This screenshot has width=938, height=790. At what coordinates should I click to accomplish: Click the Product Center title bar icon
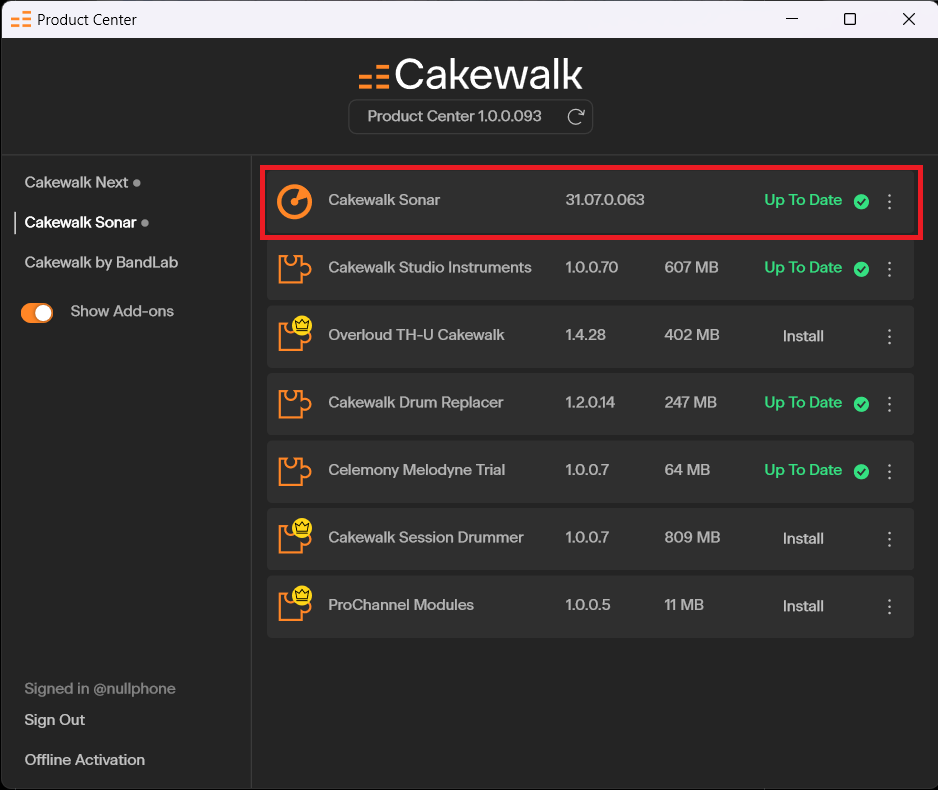pos(21,18)
